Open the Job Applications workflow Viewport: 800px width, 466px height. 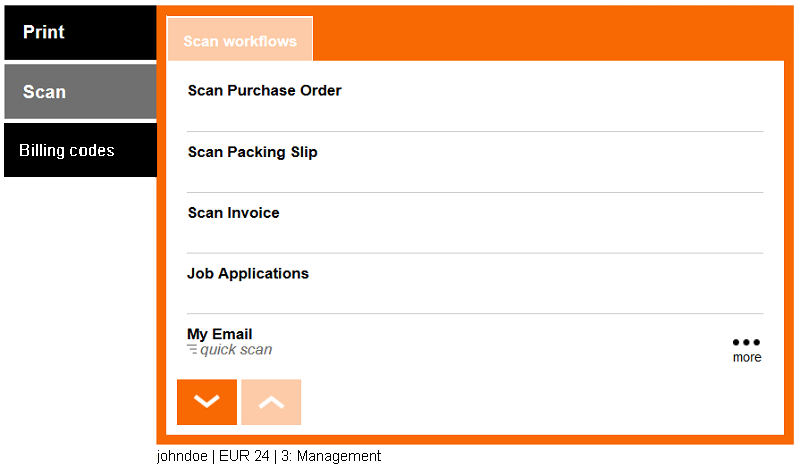248,274
